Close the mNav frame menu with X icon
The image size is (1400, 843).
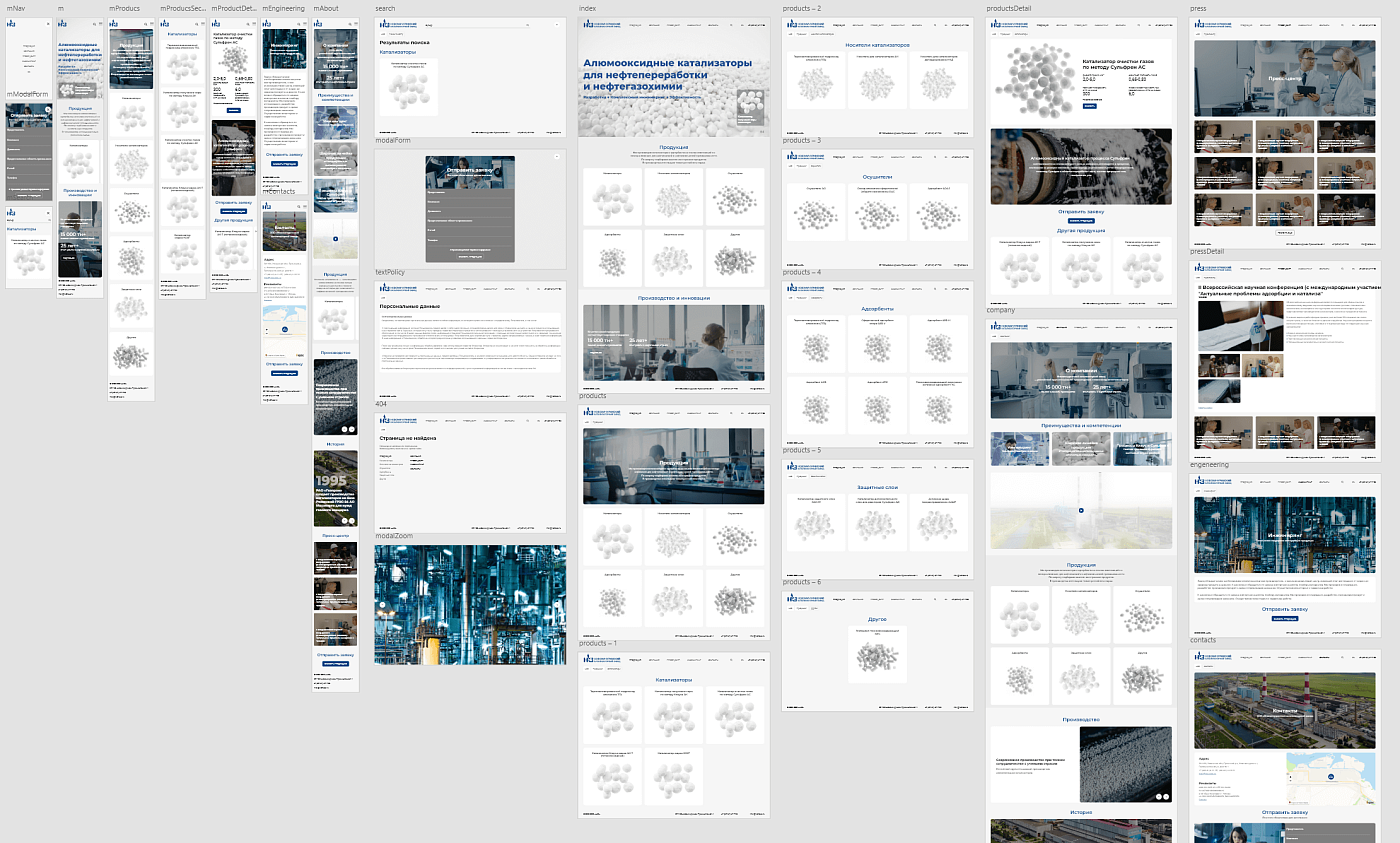coord(47,24)
